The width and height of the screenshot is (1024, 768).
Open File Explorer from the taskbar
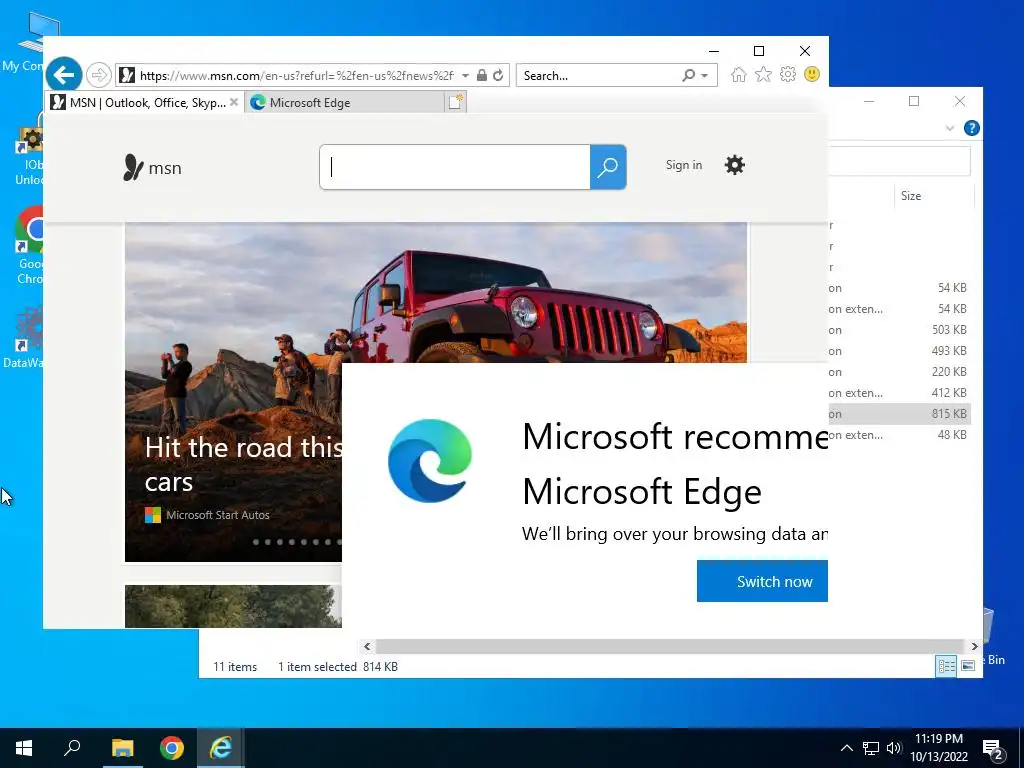[x=122, y=748]
